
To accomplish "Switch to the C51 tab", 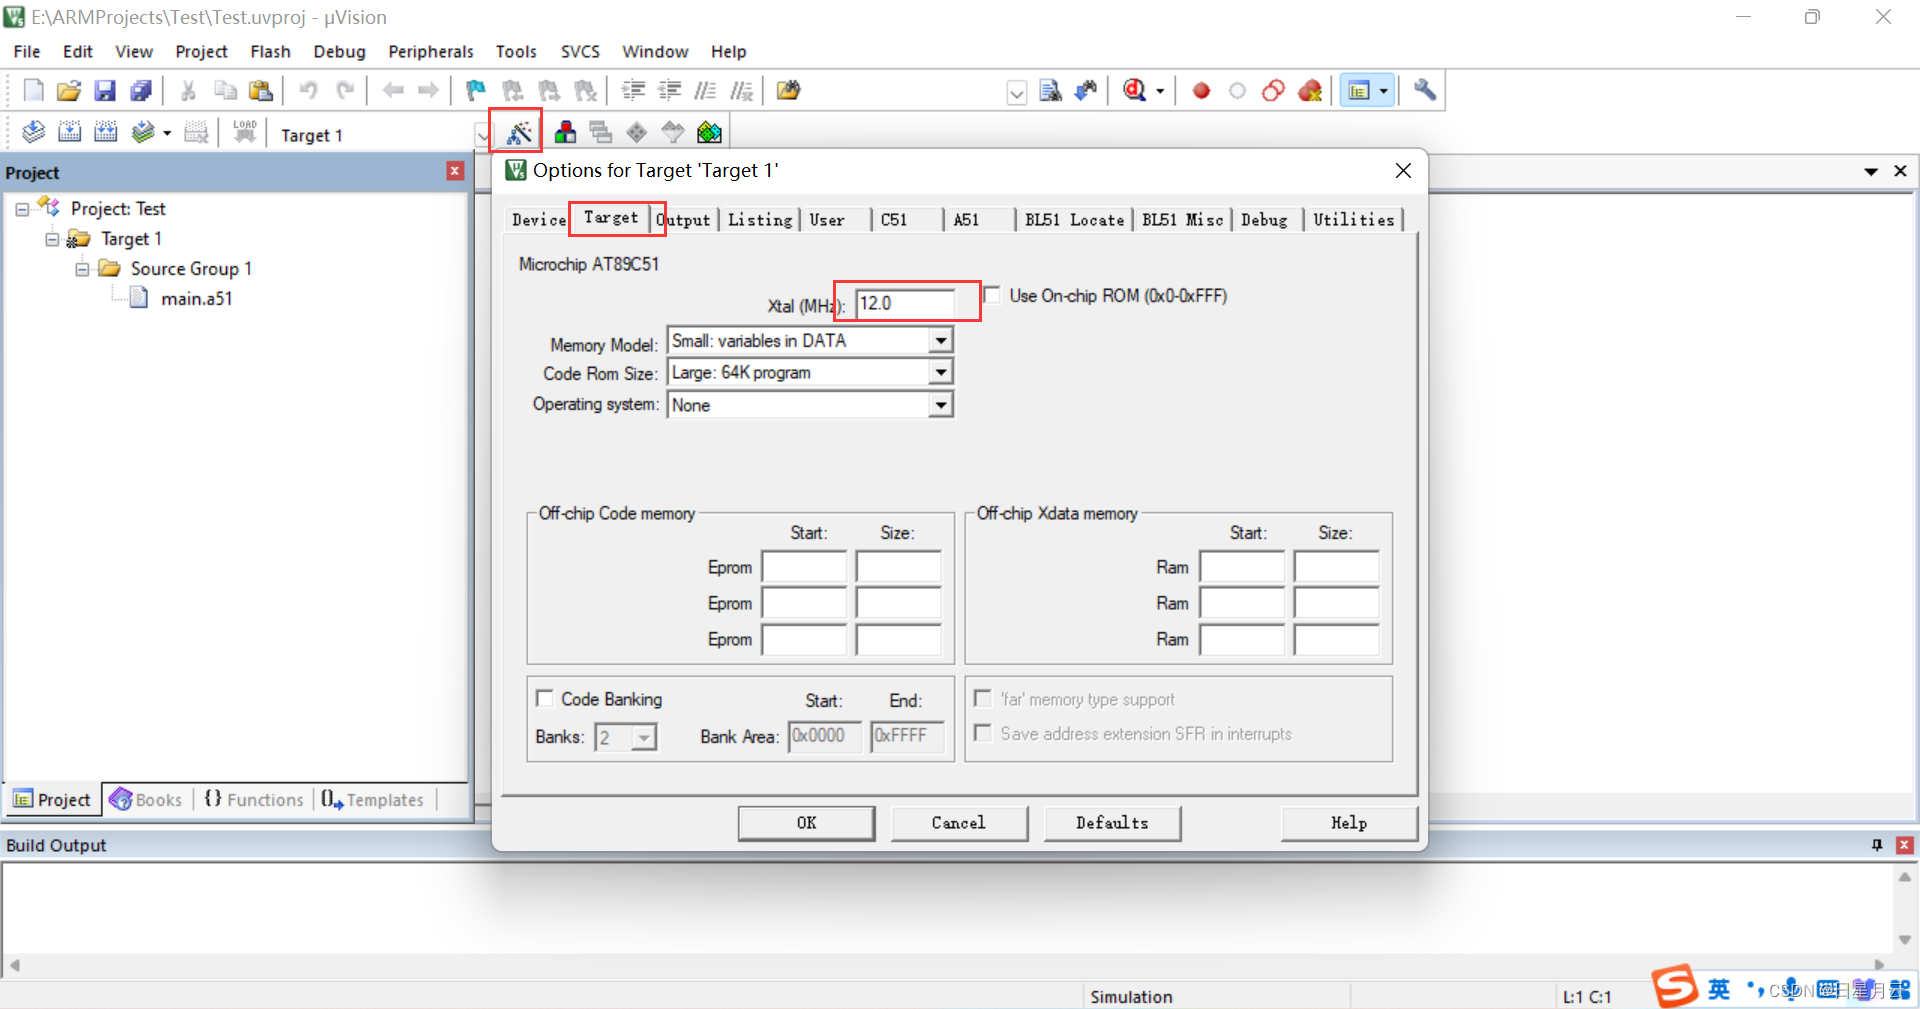I will click(894, 220).
